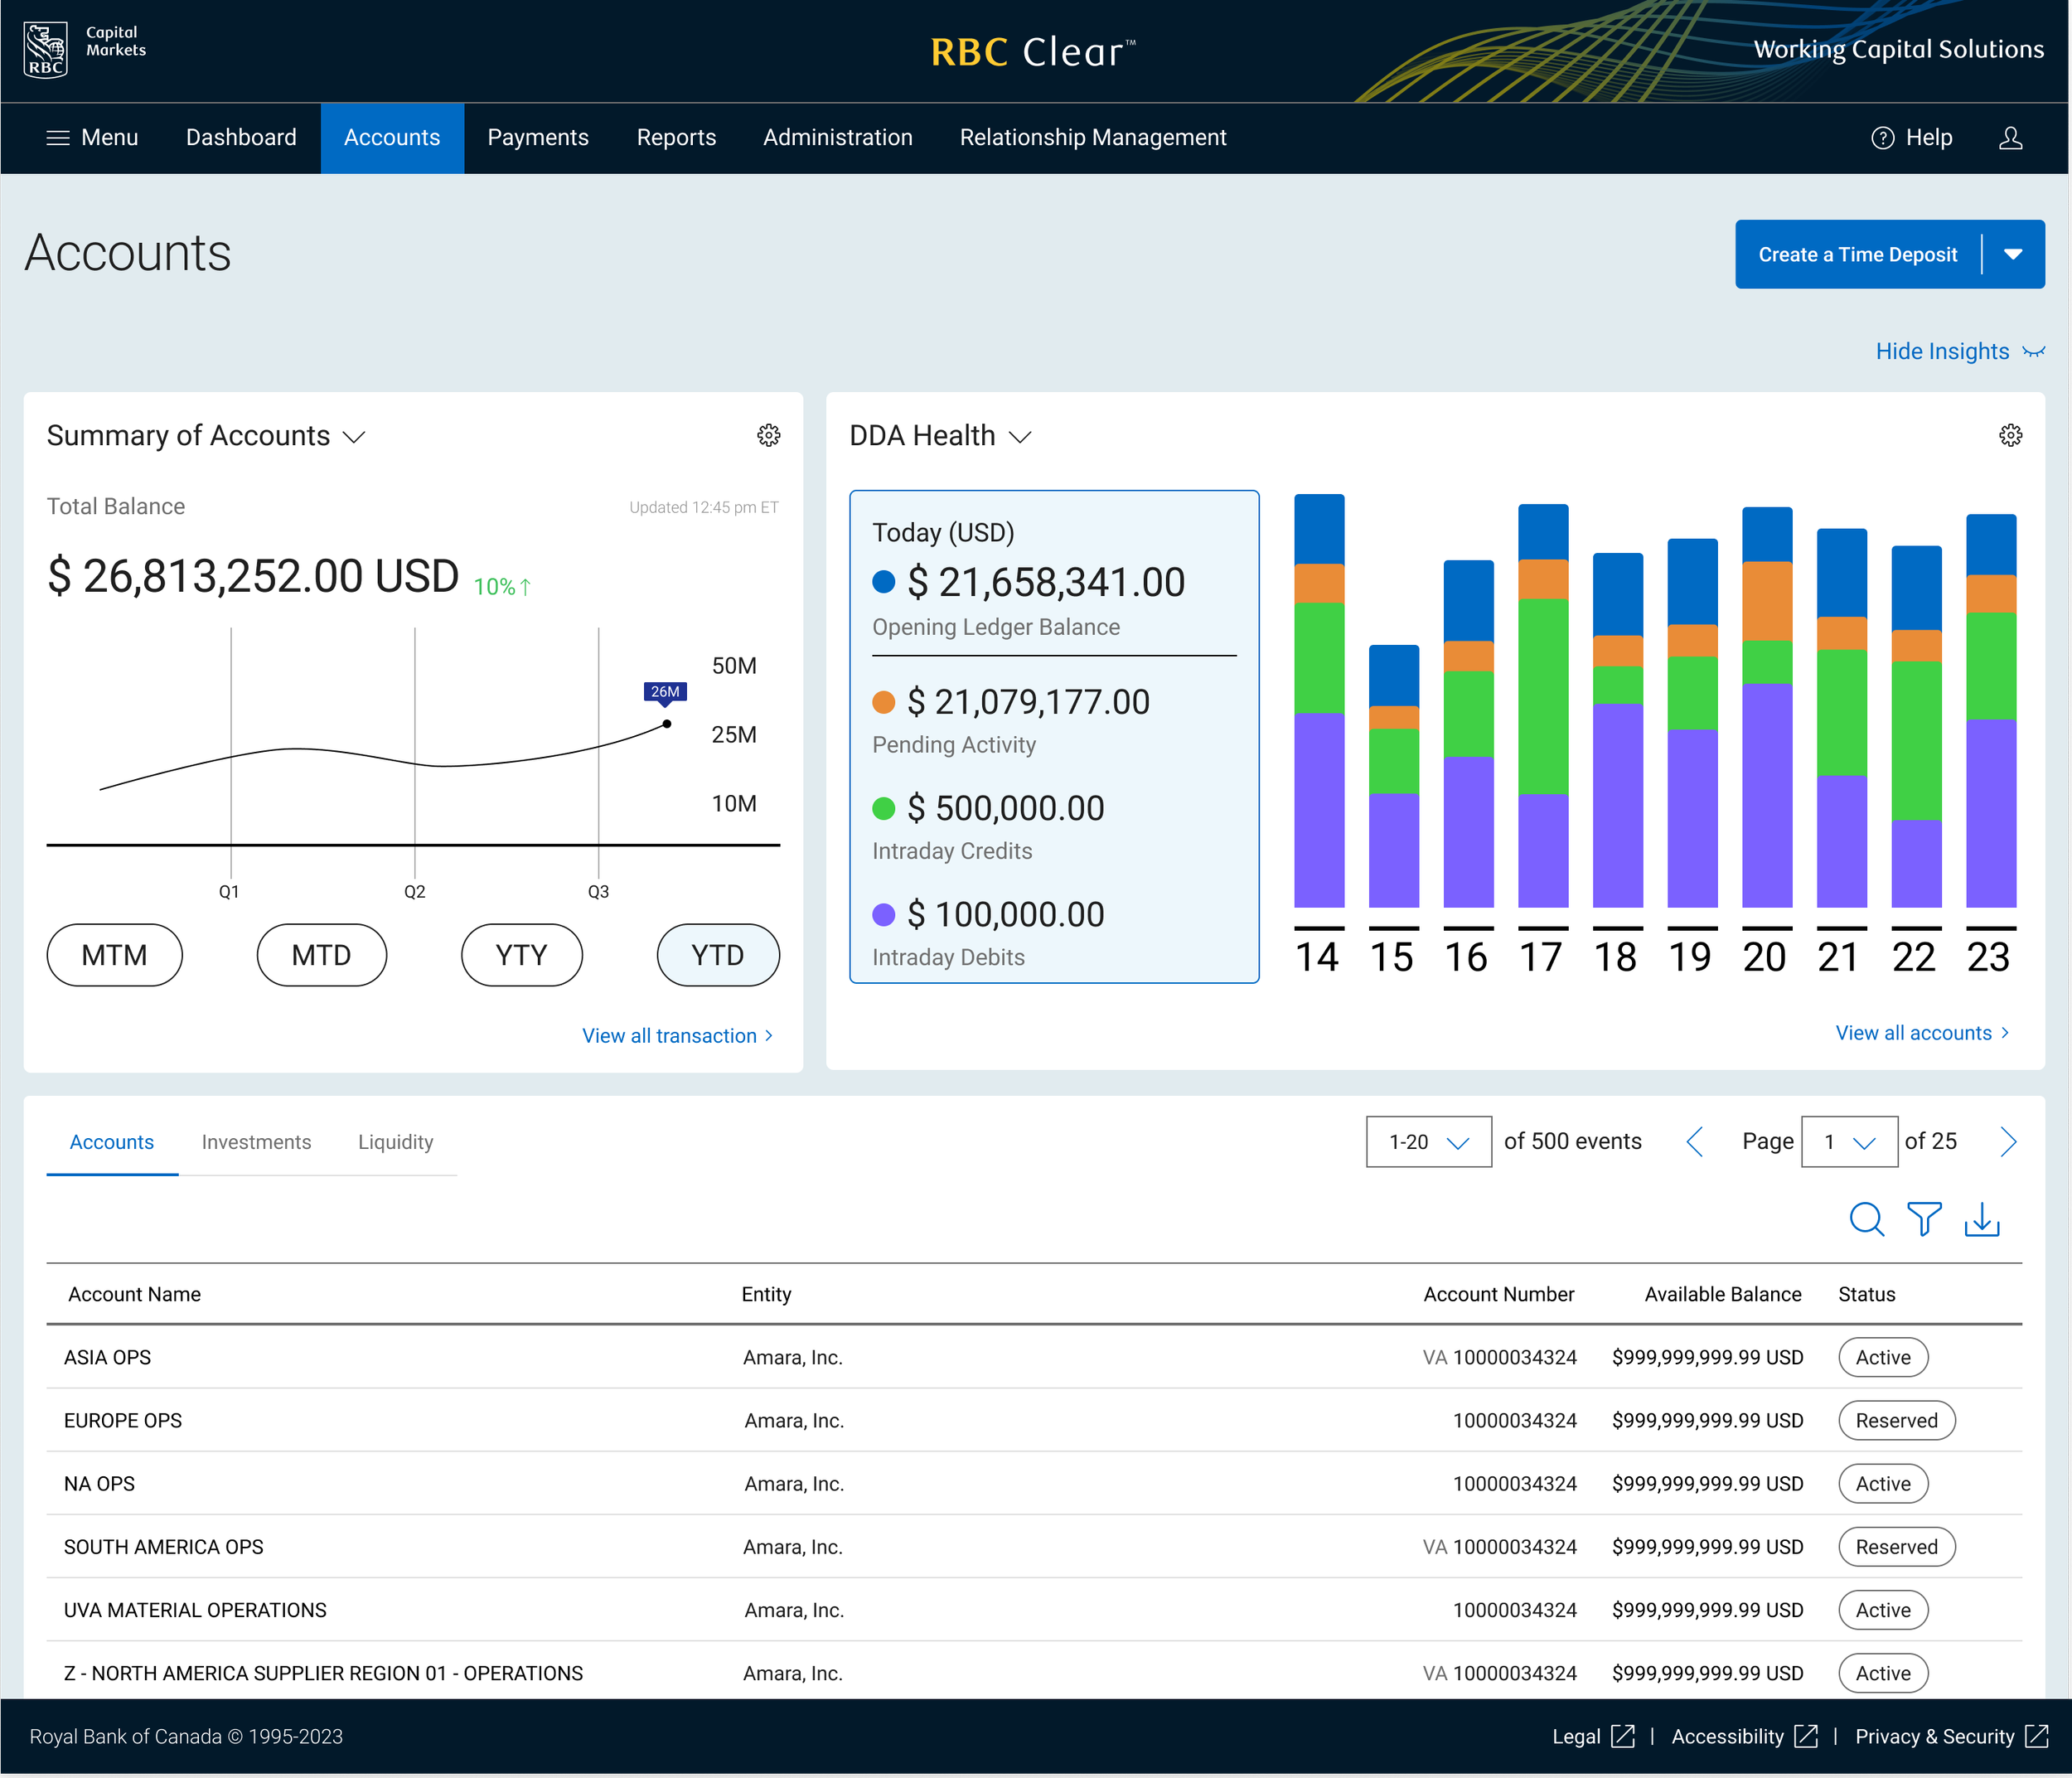Image resolution: width=2072 pixels, height=1778 pixels.
Task: Open the hamburger Menu icon
Action: point(58,138)
